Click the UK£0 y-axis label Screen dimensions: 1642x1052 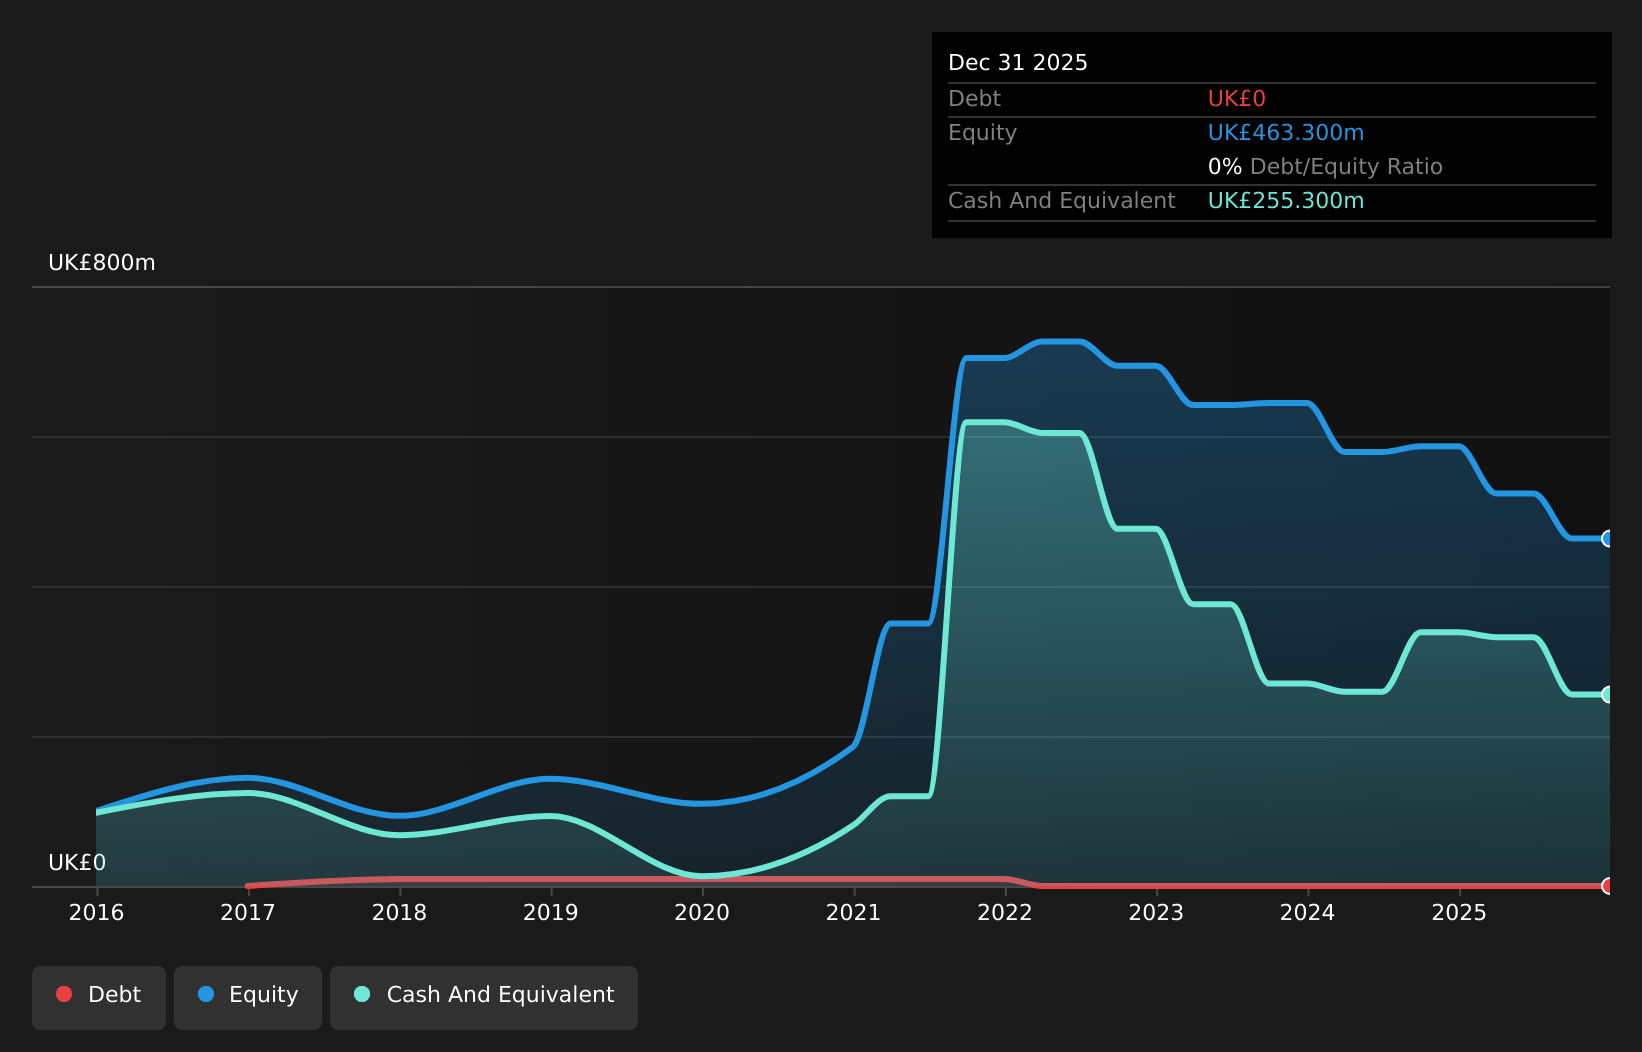pyautogui.click(x=77, y=863)
